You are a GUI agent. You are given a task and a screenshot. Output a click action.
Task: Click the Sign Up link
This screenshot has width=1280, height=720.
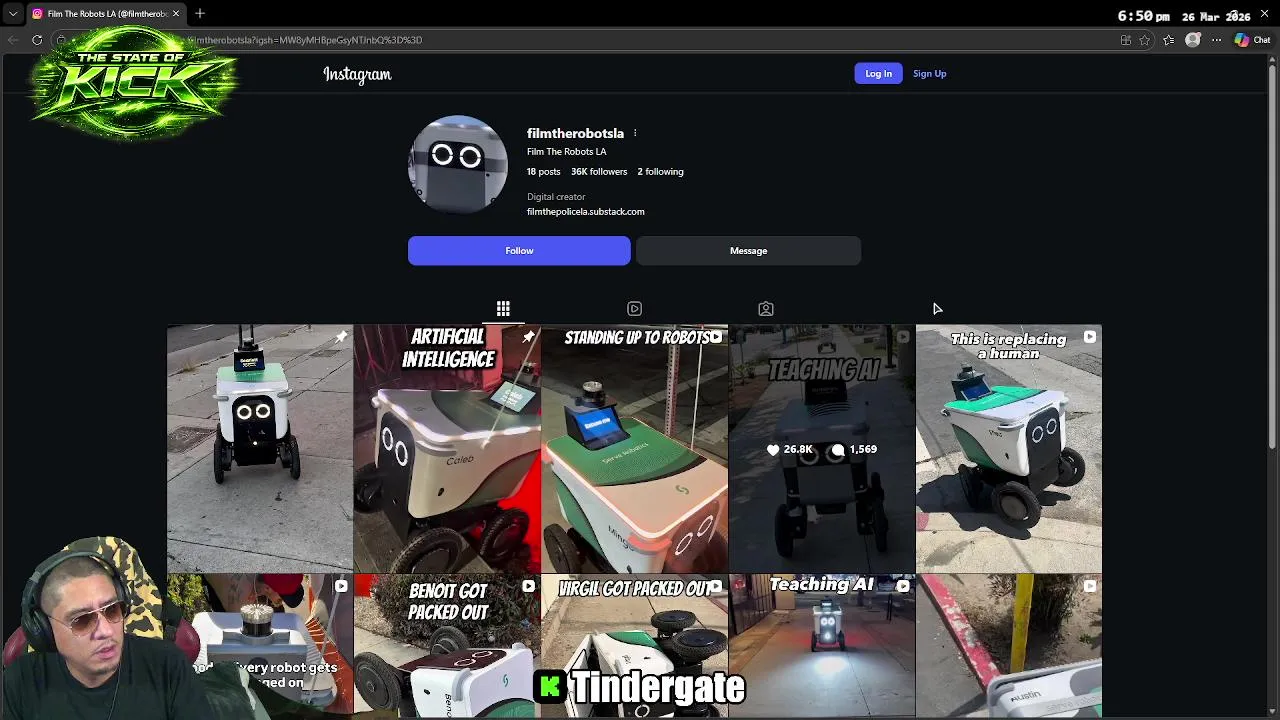(x=929, y=73)
